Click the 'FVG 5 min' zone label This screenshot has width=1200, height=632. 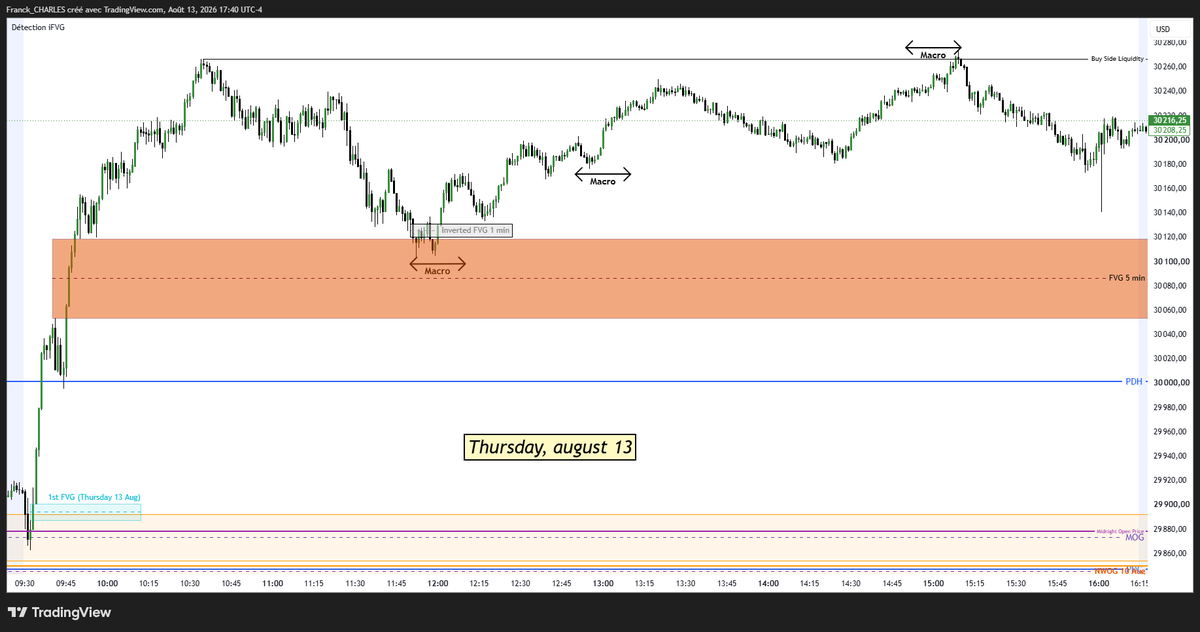(1127, 278)
